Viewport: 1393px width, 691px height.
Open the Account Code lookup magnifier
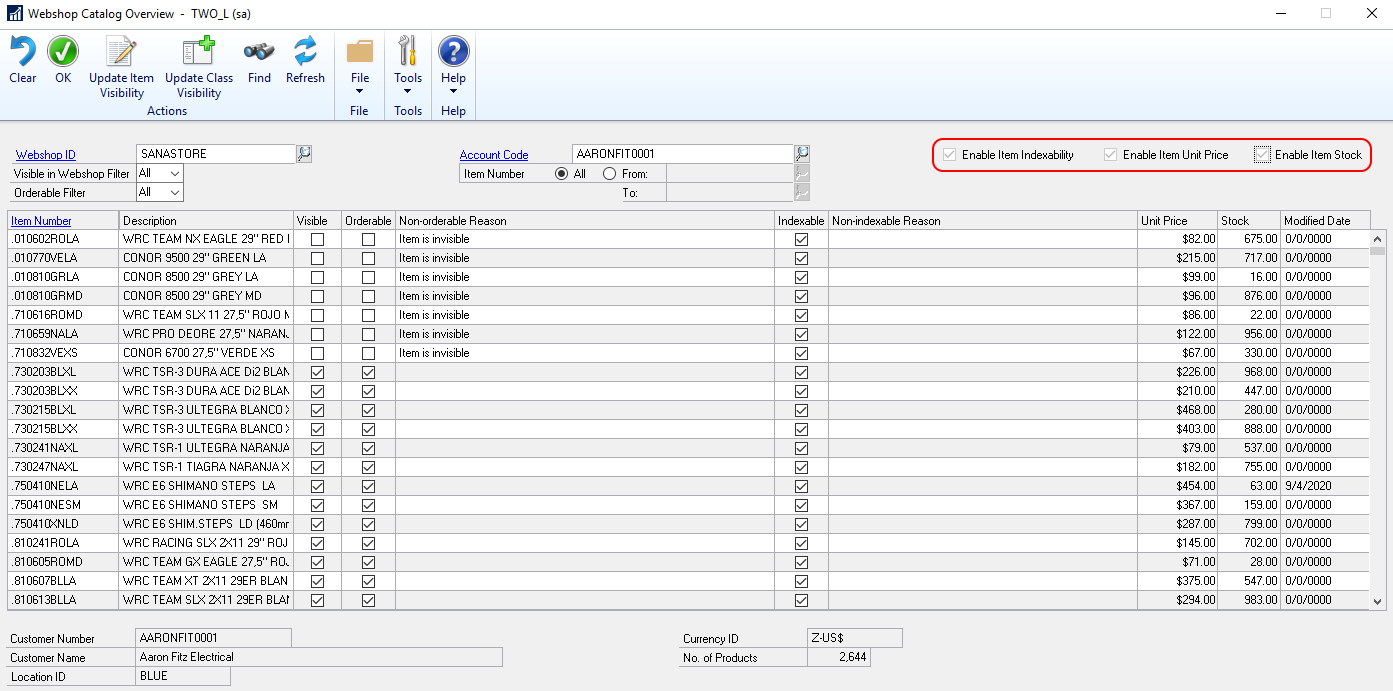(802, 153)
